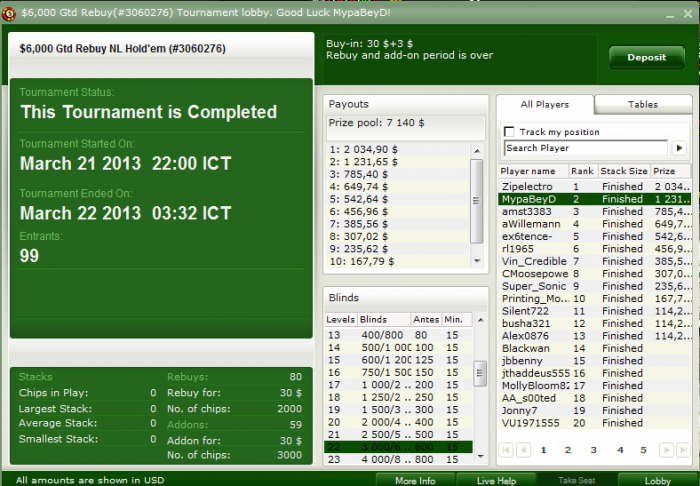Select player MypaBeyD row
Viewport: 700px width, 486px height.
[x=594, y=199]
